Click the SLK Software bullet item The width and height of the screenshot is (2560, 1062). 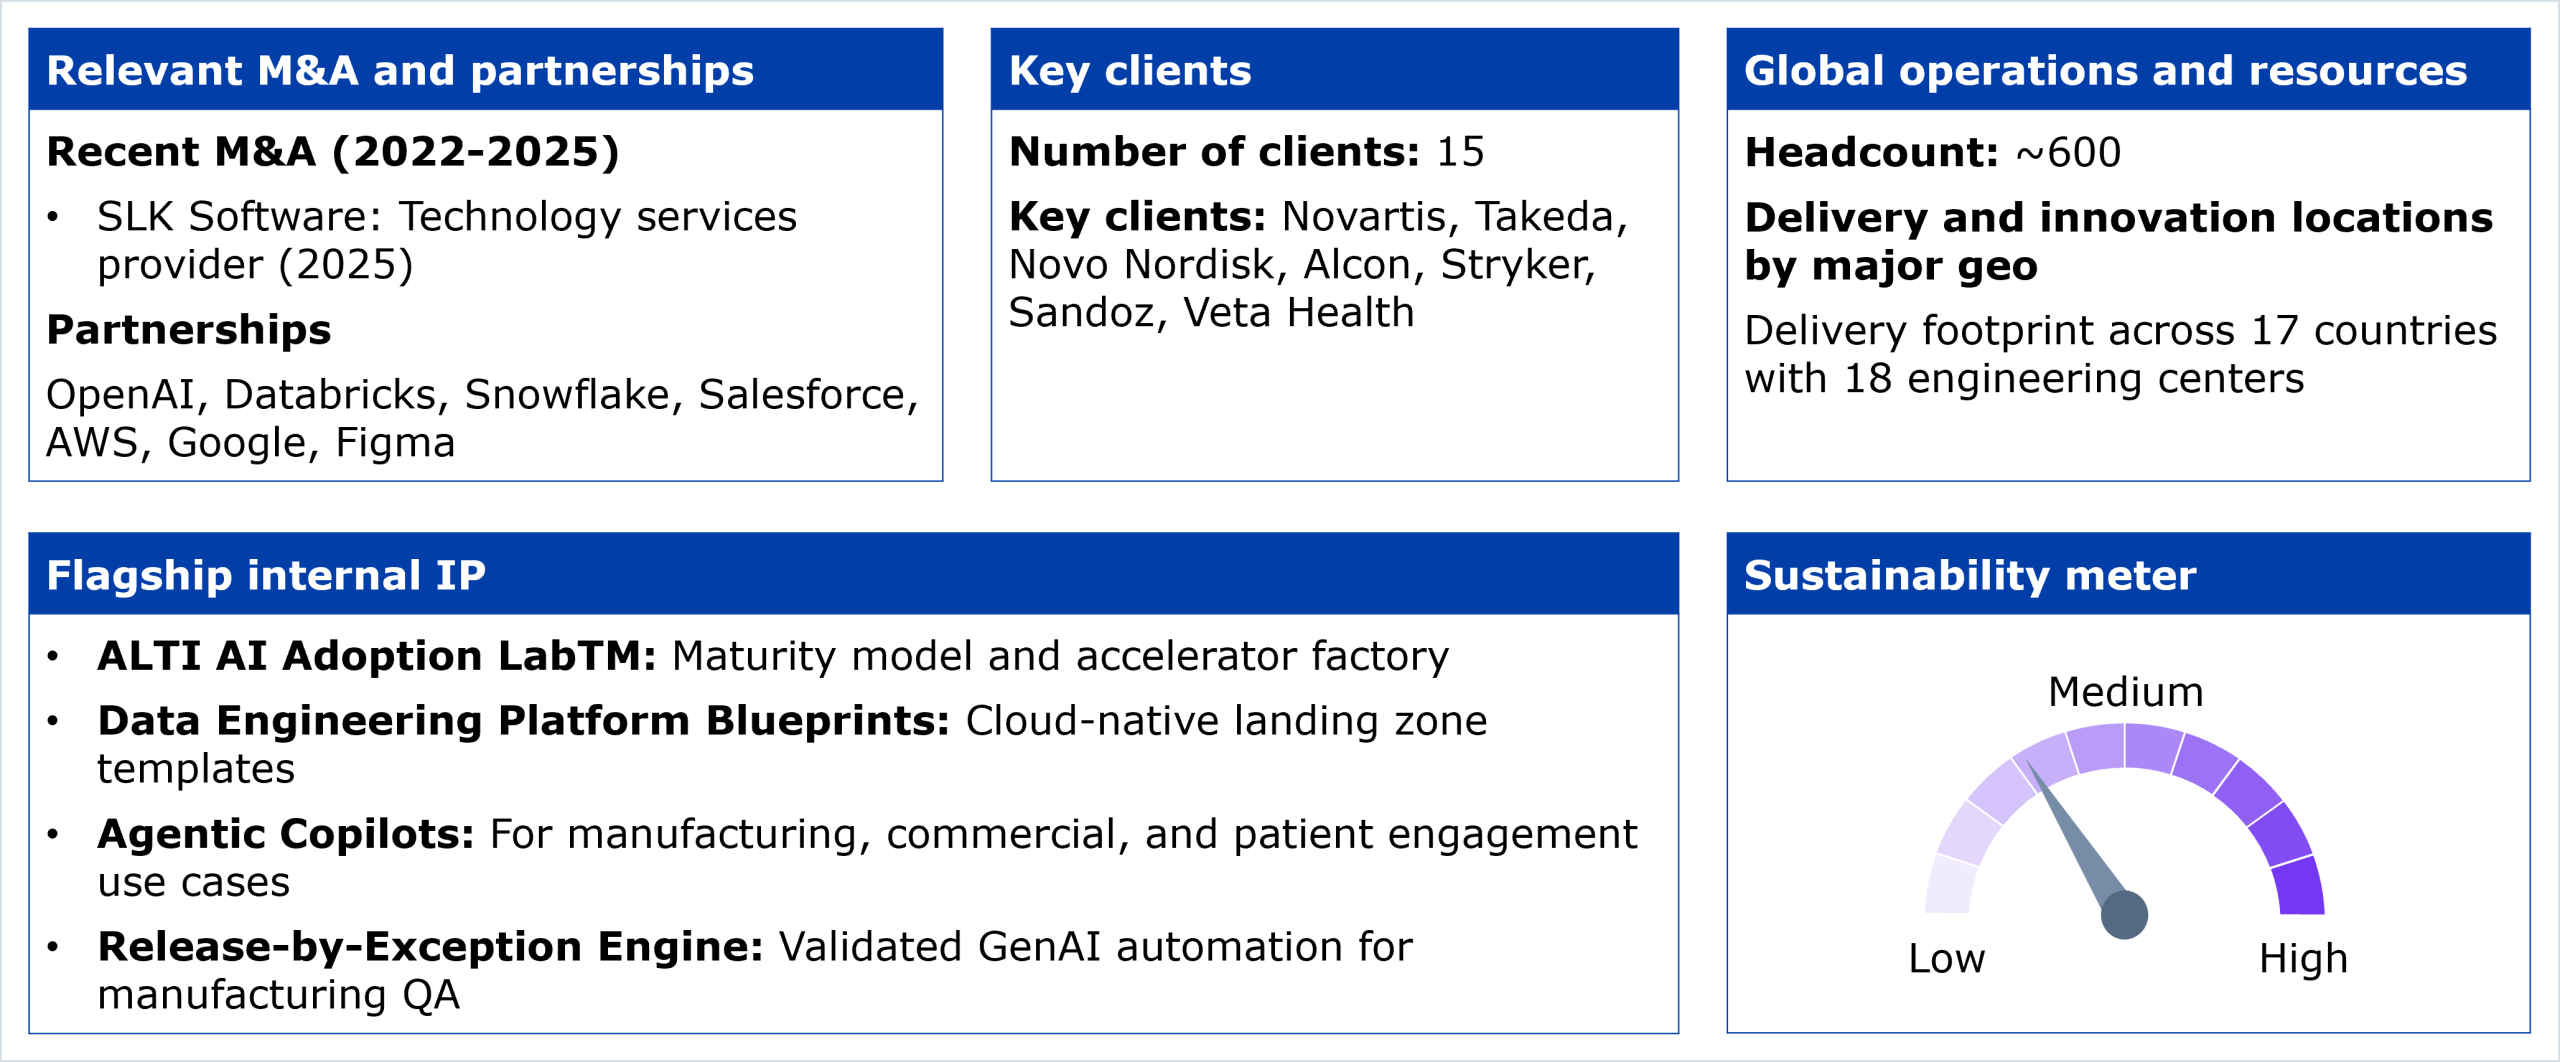(x=446, y=240)
